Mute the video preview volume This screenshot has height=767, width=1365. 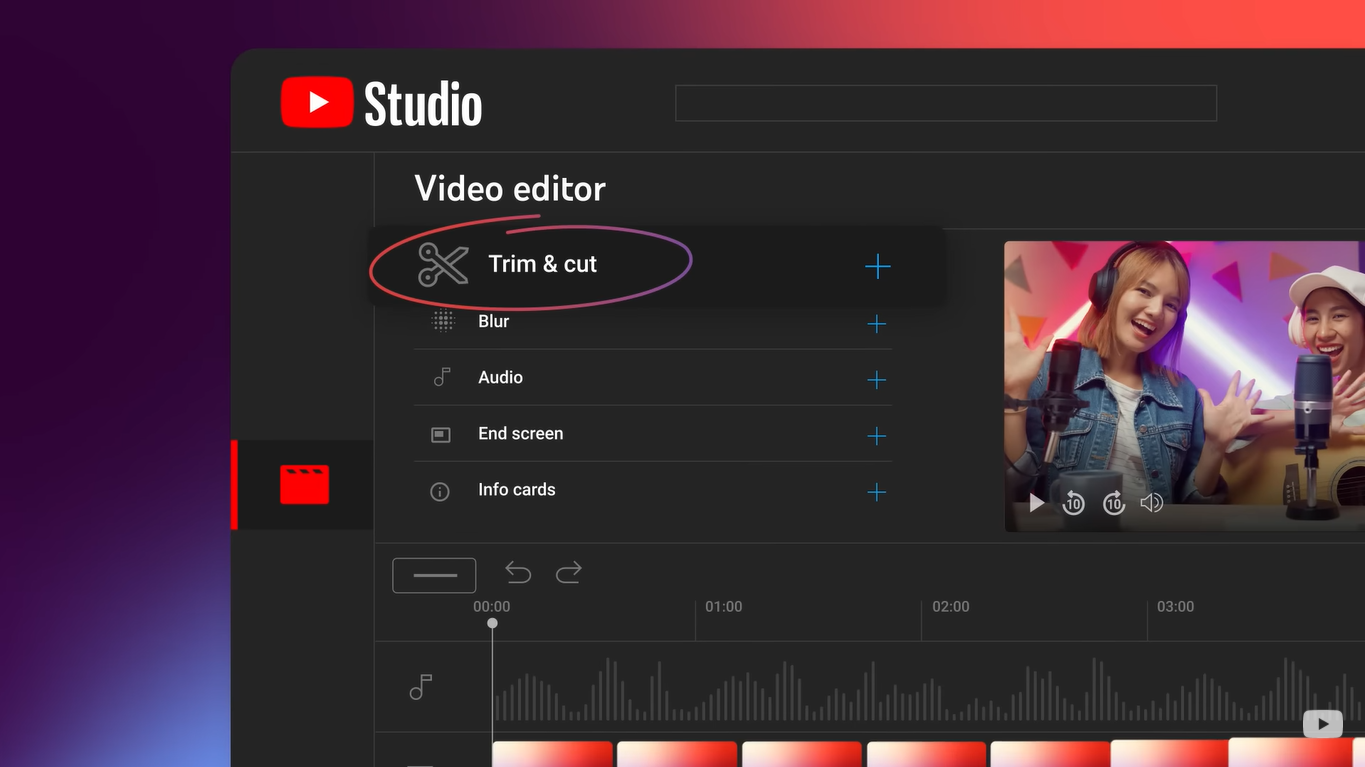coord(1151,503)
